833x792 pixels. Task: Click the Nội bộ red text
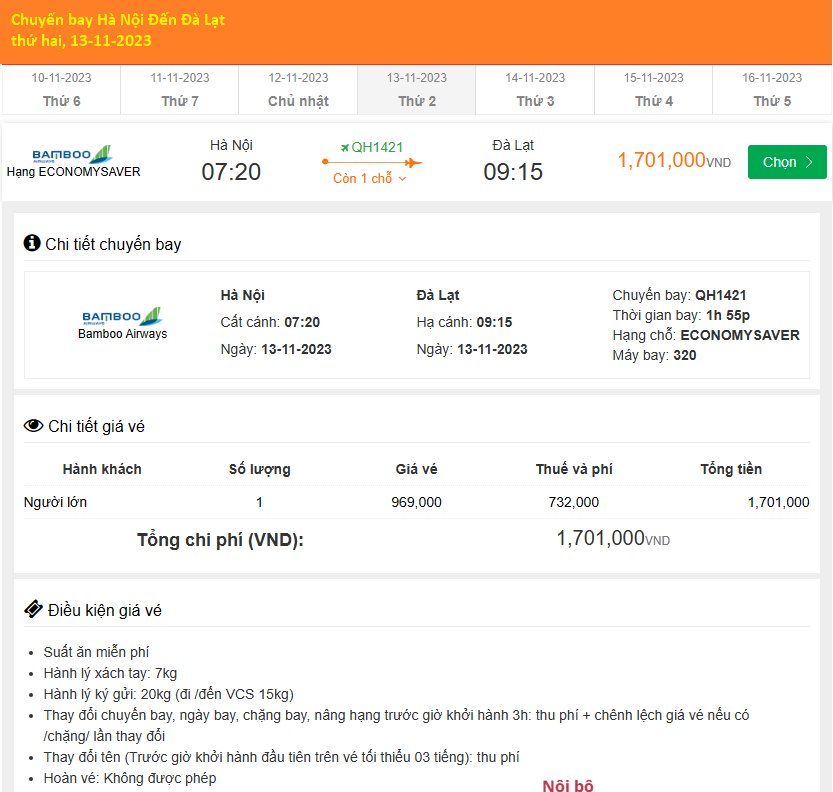pos(568,785)
